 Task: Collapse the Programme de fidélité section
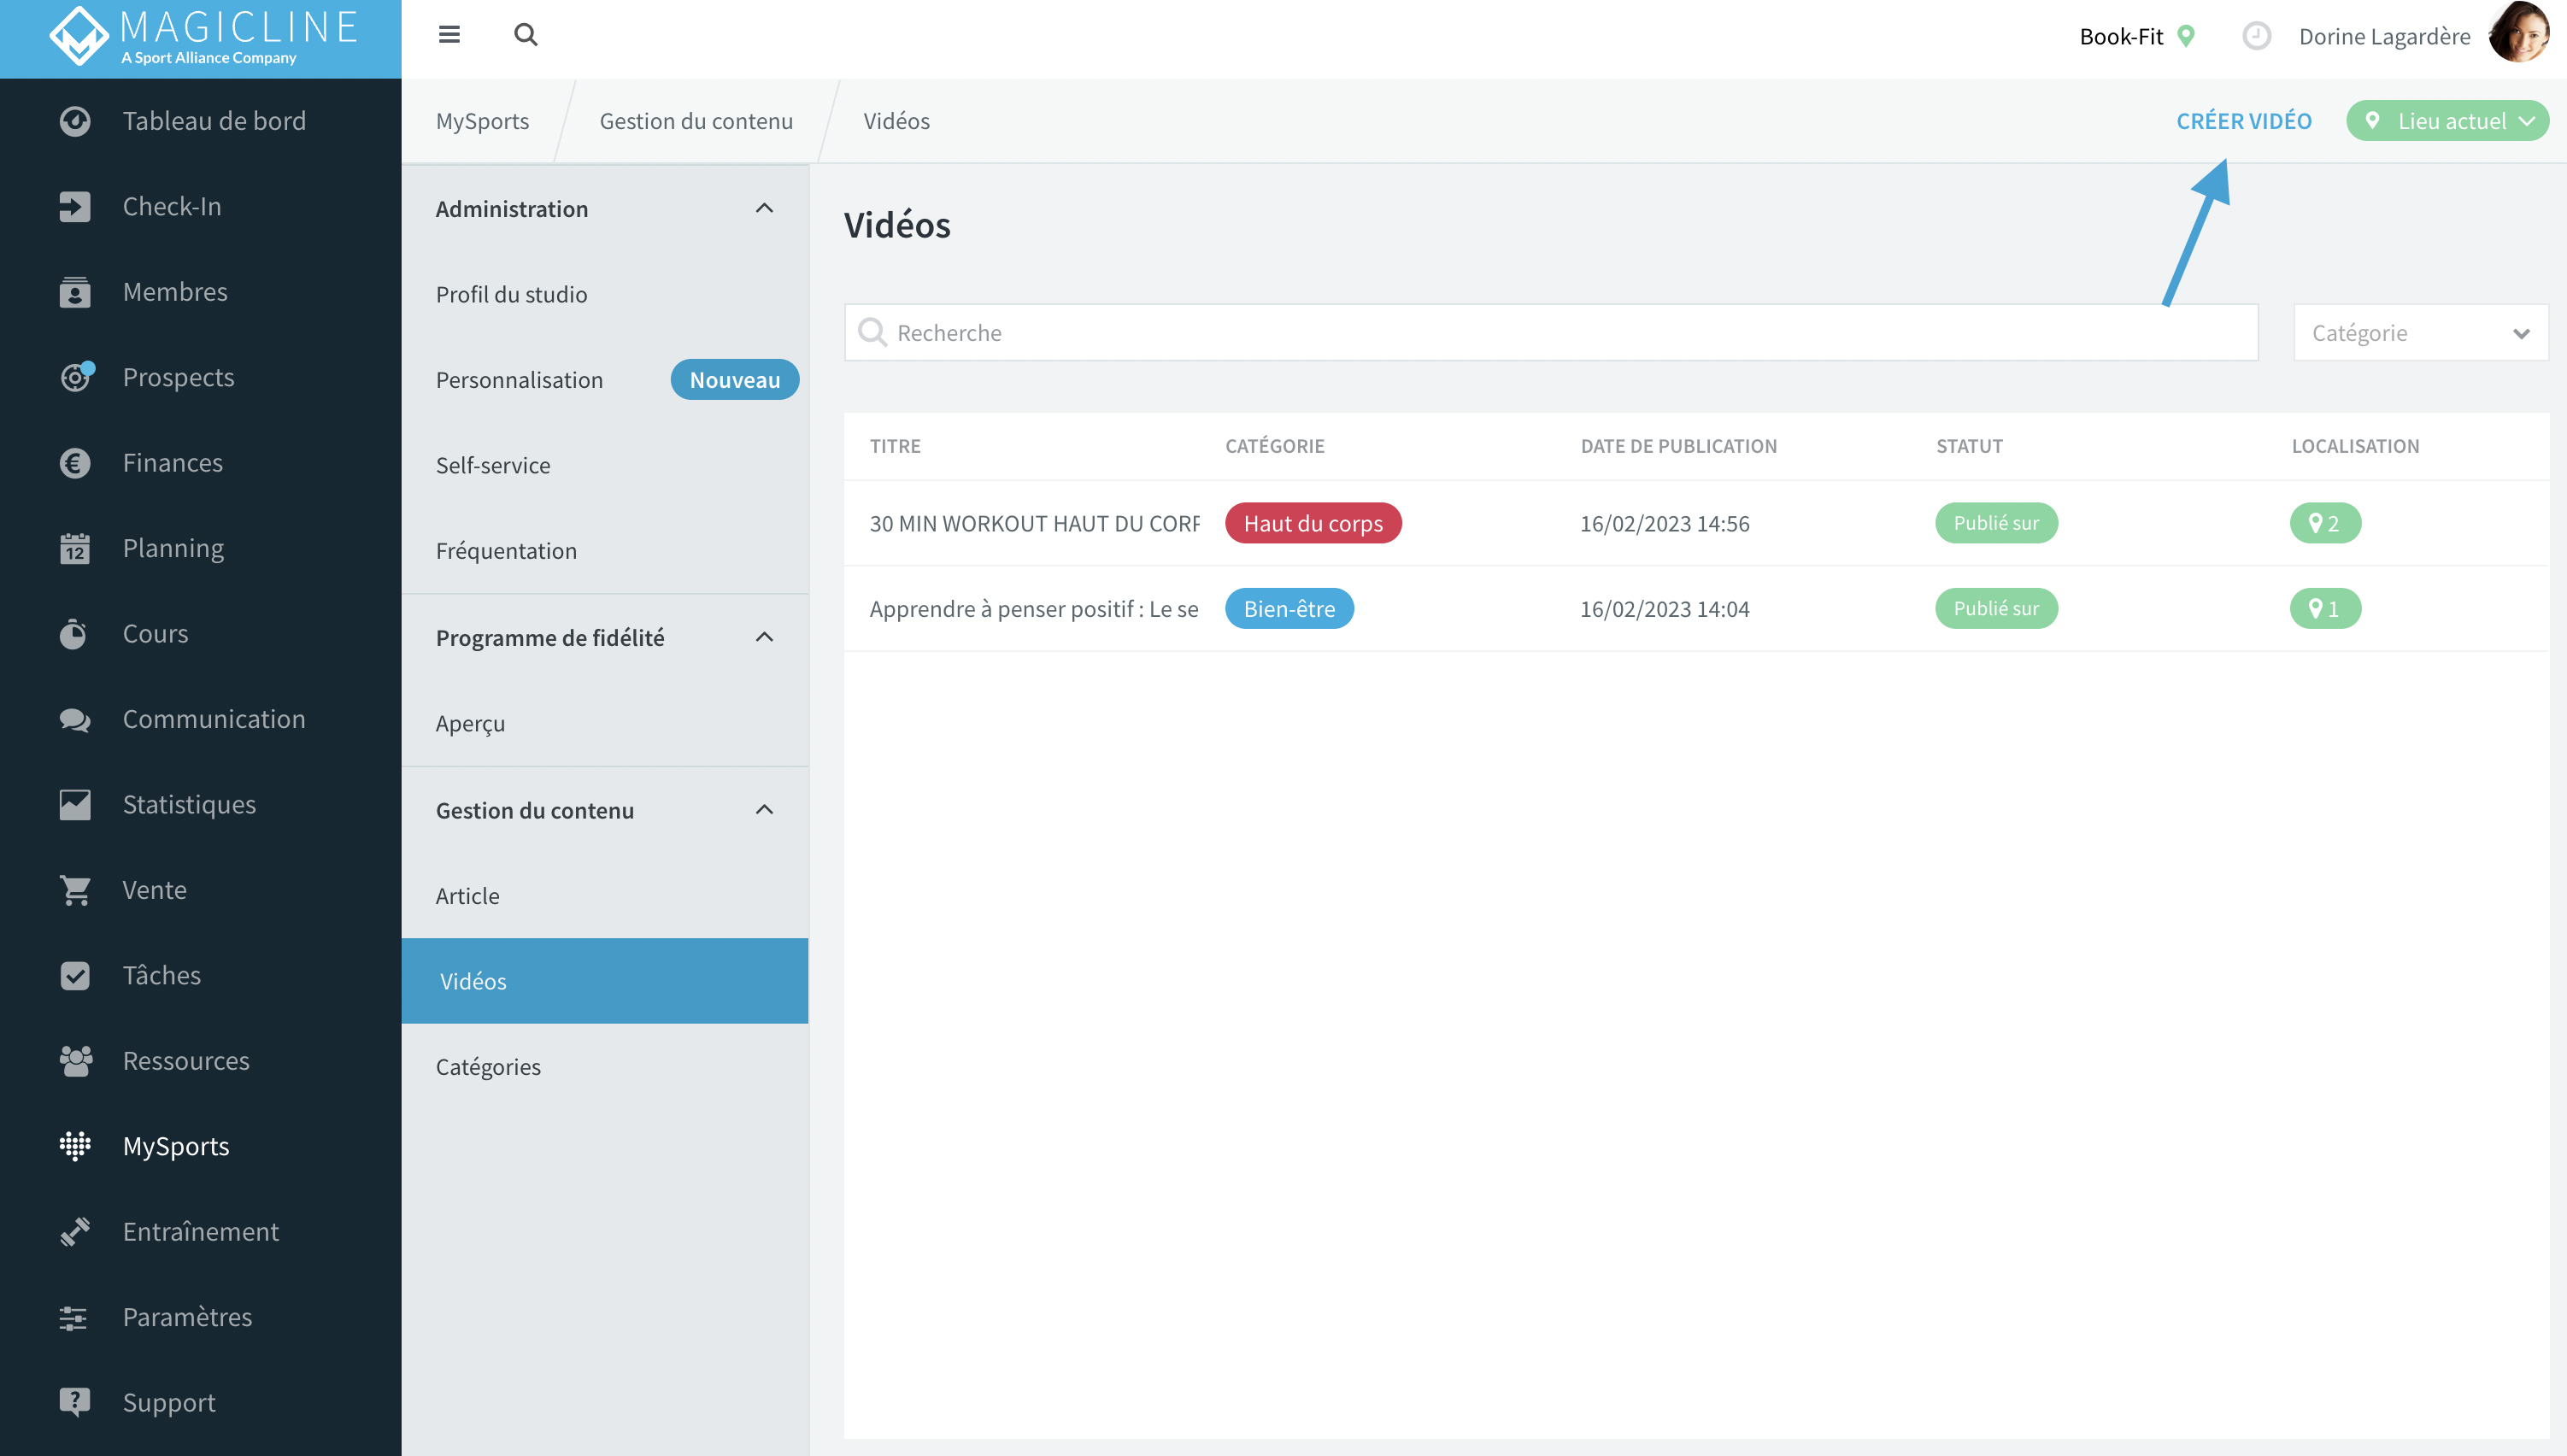pyautogui.click(x=764, y=637)
